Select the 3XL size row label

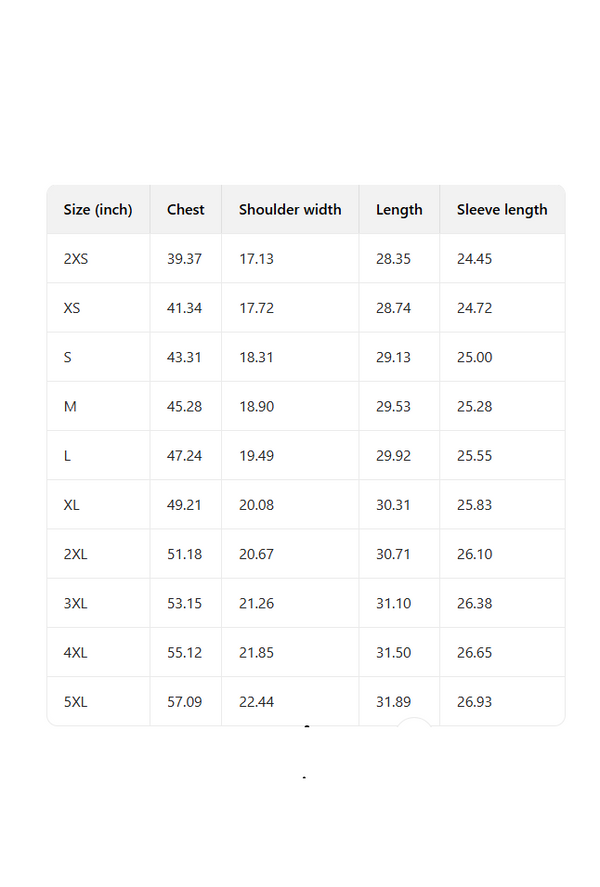point(76,603)
